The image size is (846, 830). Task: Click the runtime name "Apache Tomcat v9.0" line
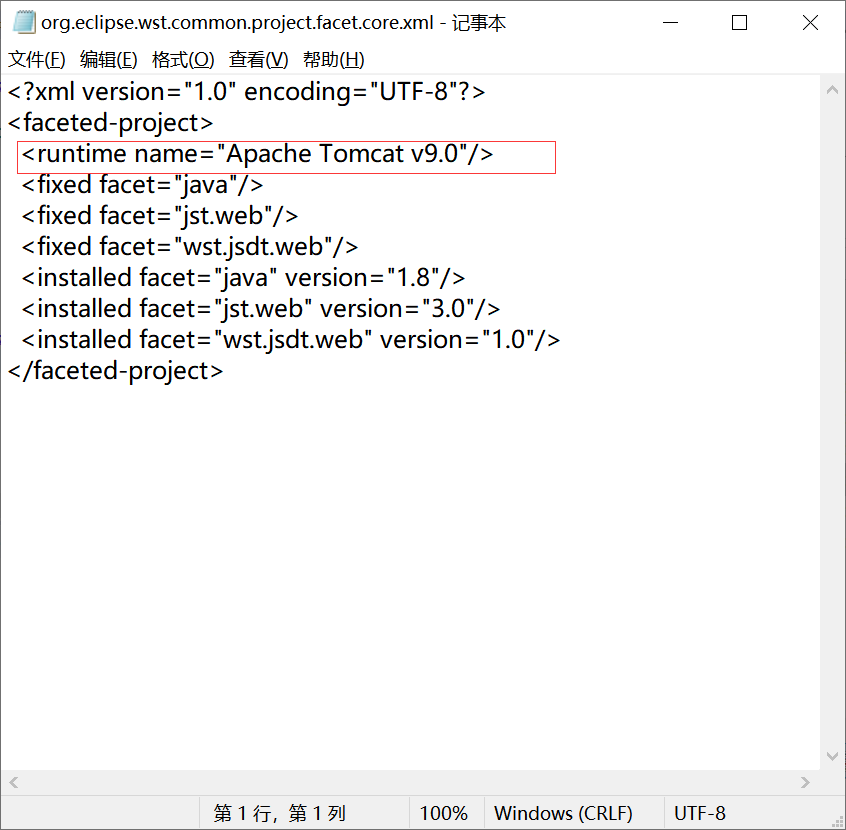click(257, 154)
